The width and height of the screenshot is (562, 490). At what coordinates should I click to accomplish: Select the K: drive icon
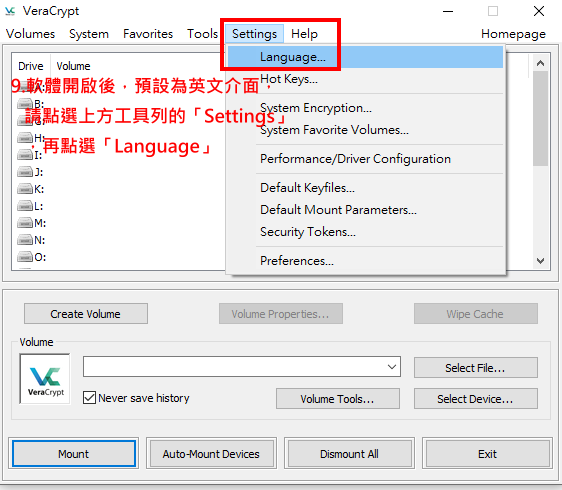[x=25, y=189]
